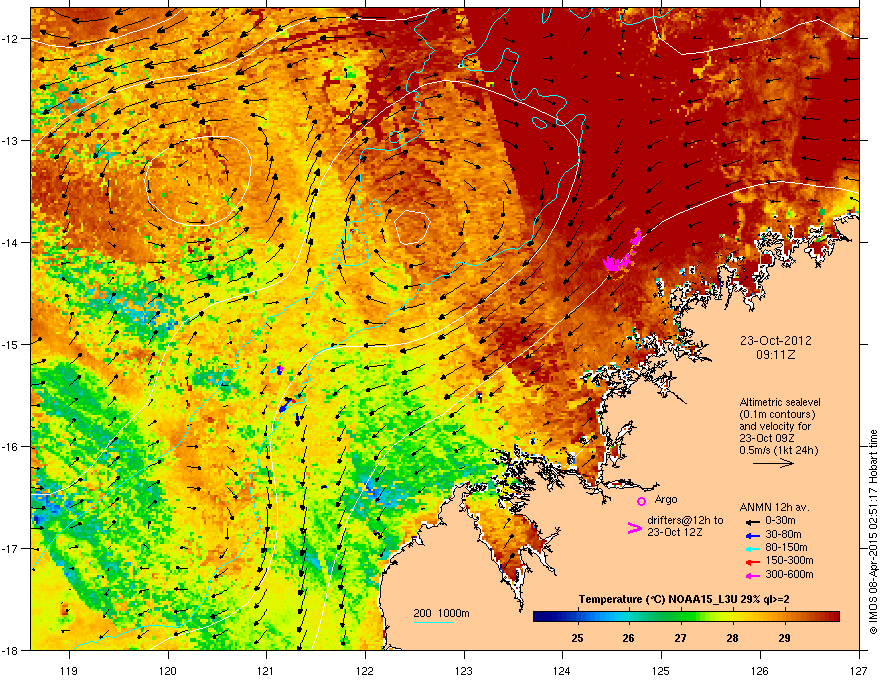Click longitude axis label 127
Viewport: 880px width, 680px height.
(x=859, y=670)
